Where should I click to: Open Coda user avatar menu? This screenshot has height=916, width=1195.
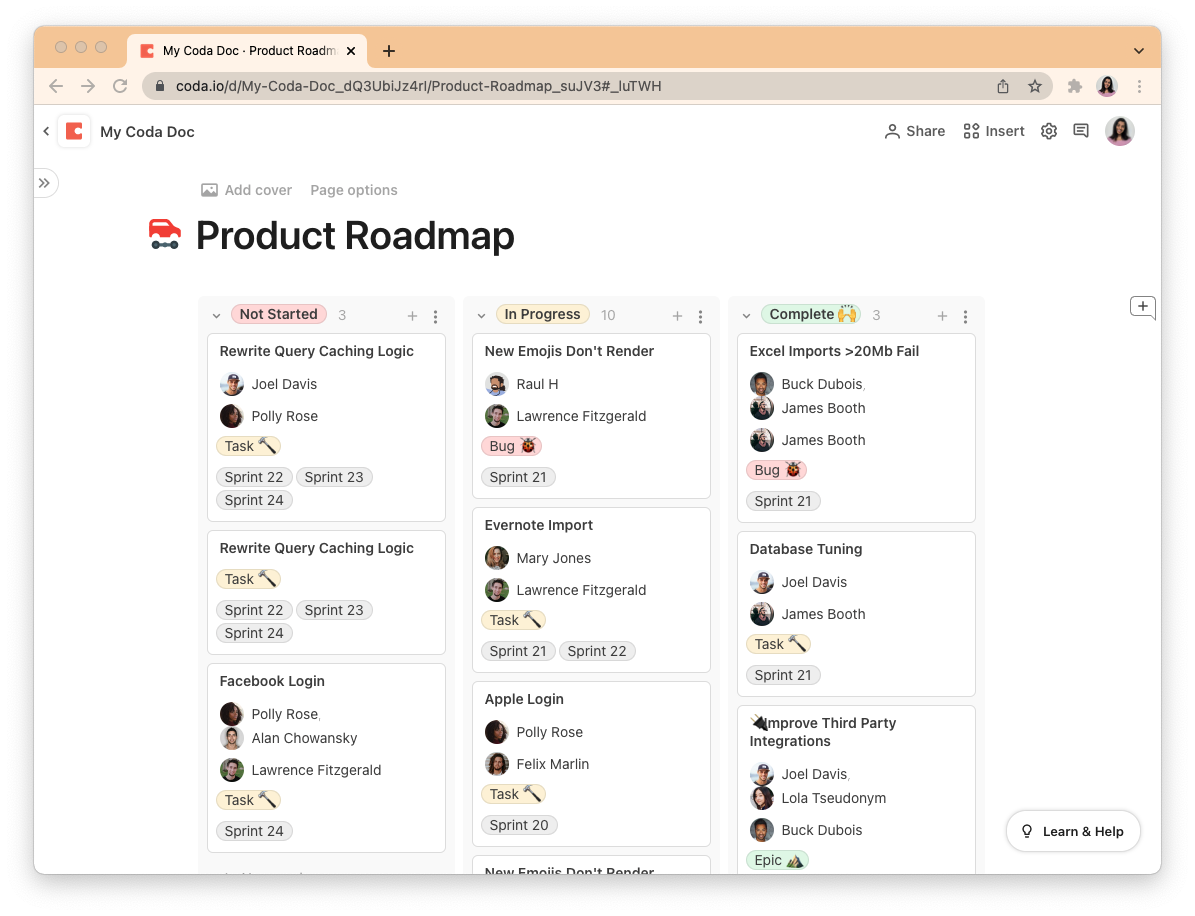click(1120, 131)
